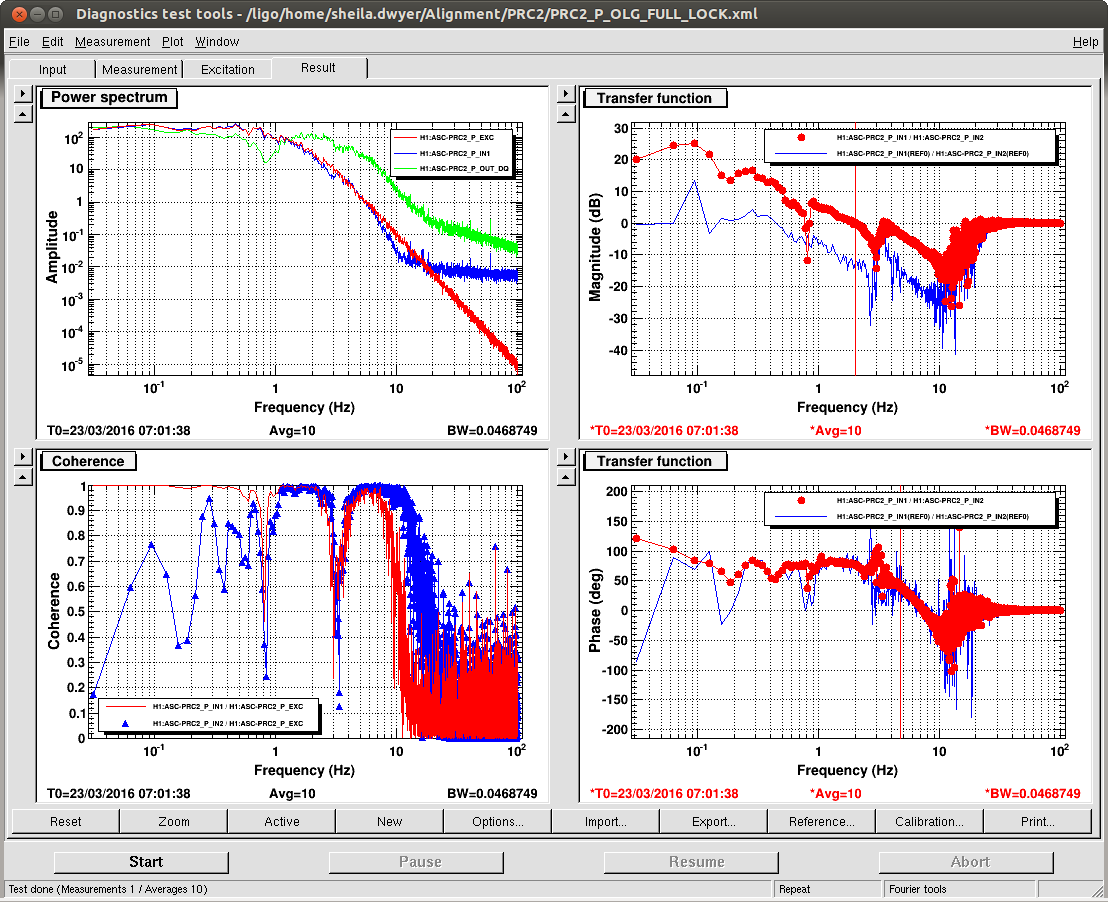Click right-arrow expander beside top Transfer function plot
Image resolution: width=1108 pixels, height=902 pixels.
[566, 93]
